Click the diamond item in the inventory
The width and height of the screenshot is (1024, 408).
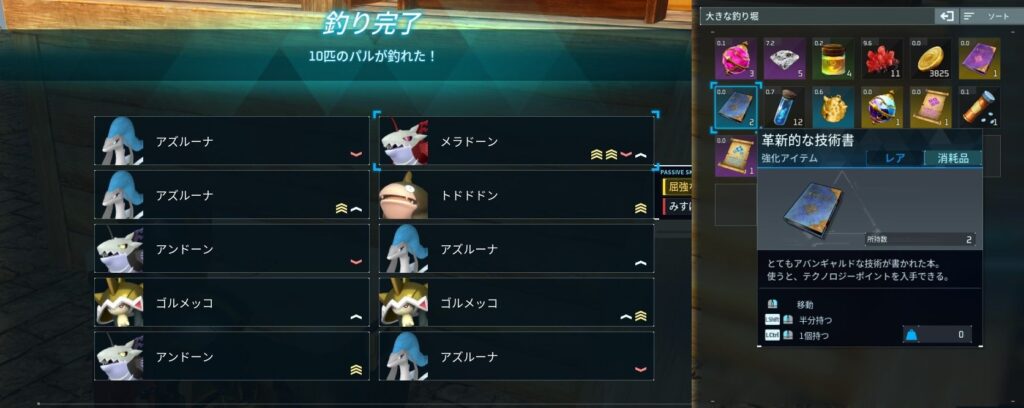(x=784, y=59)
